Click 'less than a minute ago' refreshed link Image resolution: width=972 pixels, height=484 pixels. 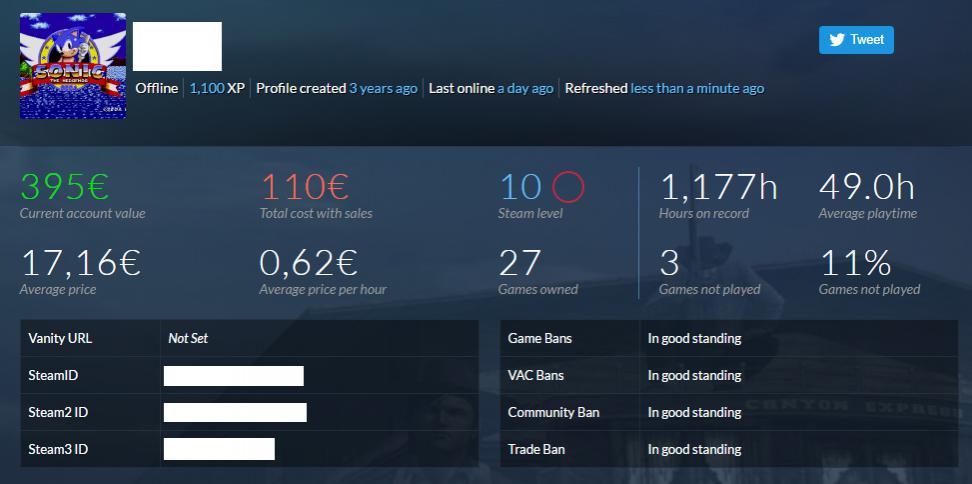click(697, 88)
